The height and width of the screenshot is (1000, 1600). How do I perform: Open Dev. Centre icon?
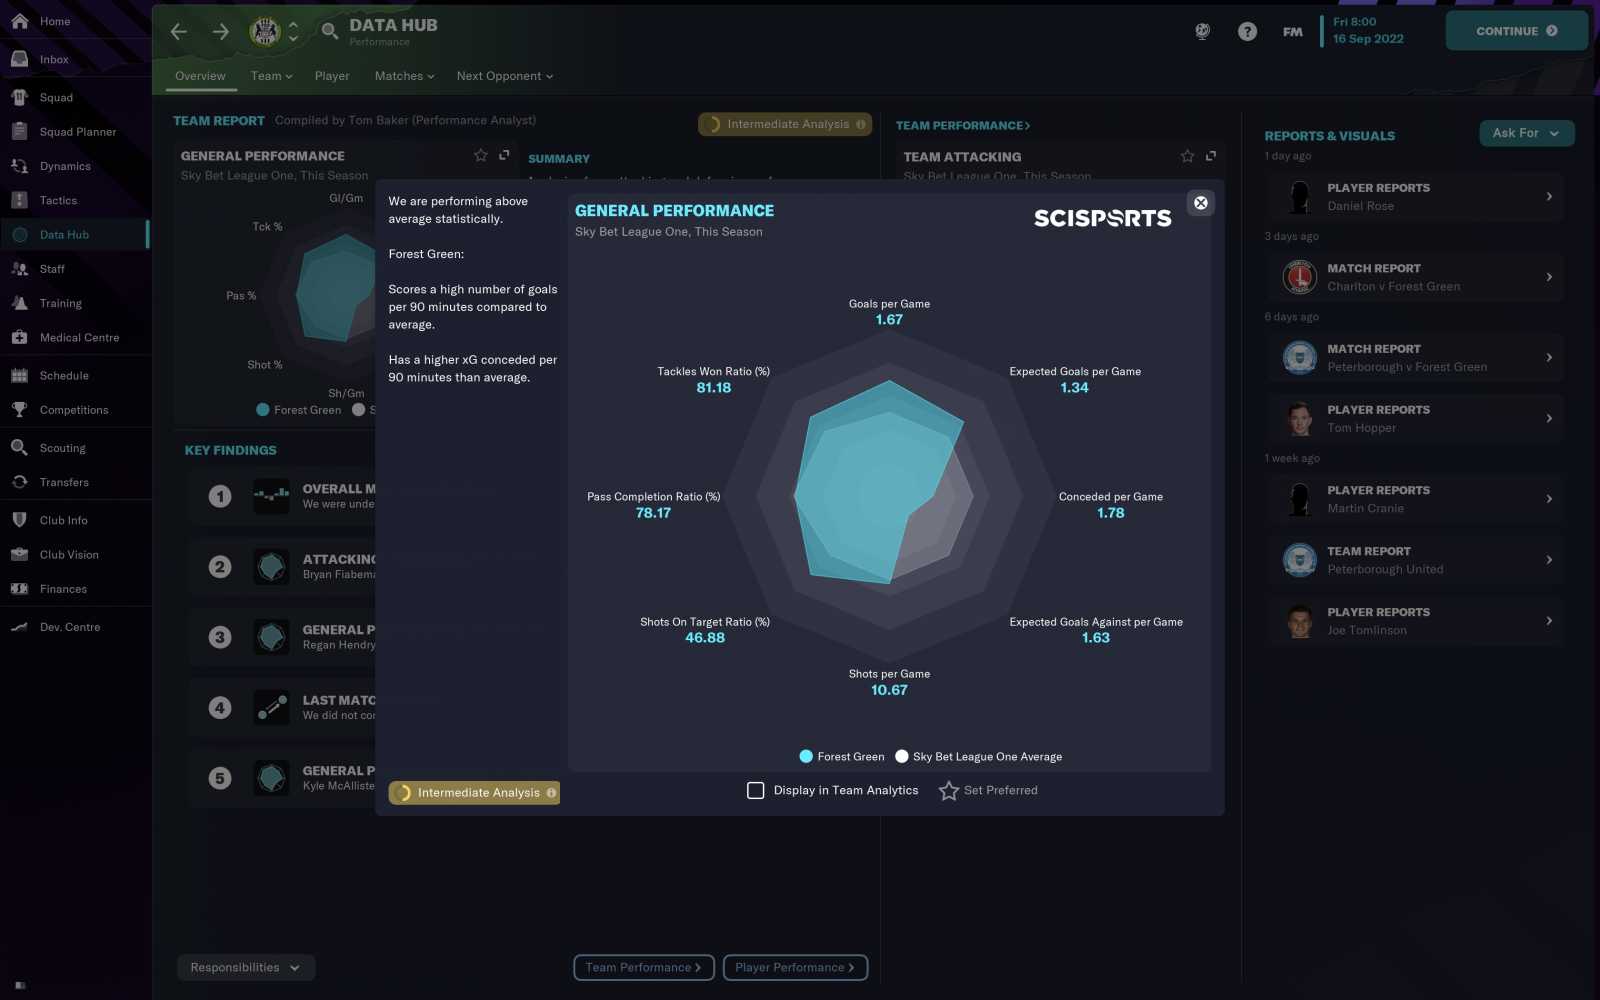coord(19,627)
